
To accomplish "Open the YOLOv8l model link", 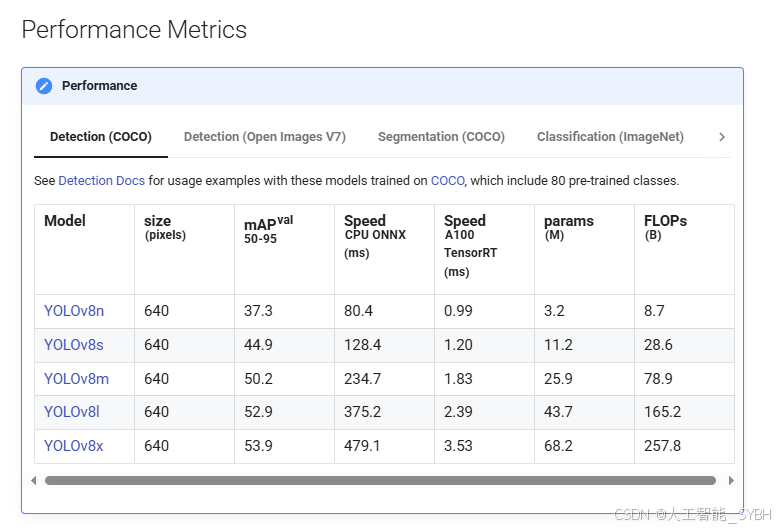I will tap(72, 412).
